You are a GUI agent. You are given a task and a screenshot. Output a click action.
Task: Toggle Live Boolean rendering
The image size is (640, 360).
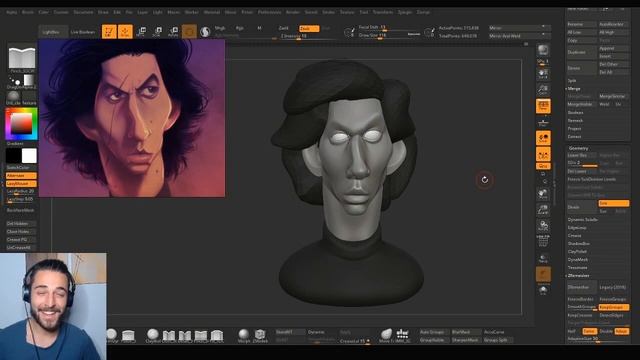83,32
